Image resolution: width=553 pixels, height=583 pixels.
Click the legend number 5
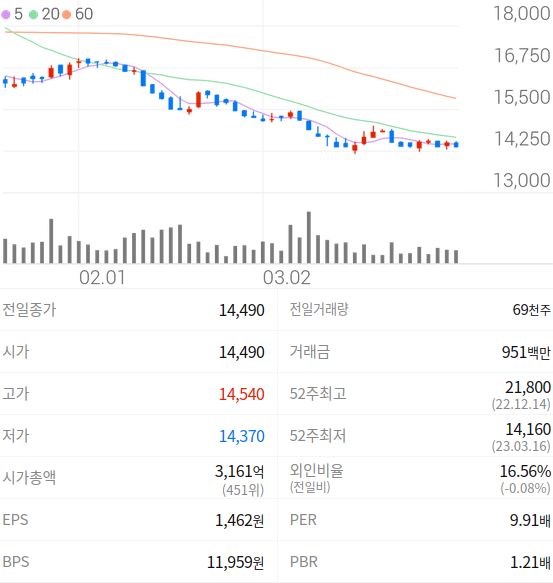tap(18, 14)
